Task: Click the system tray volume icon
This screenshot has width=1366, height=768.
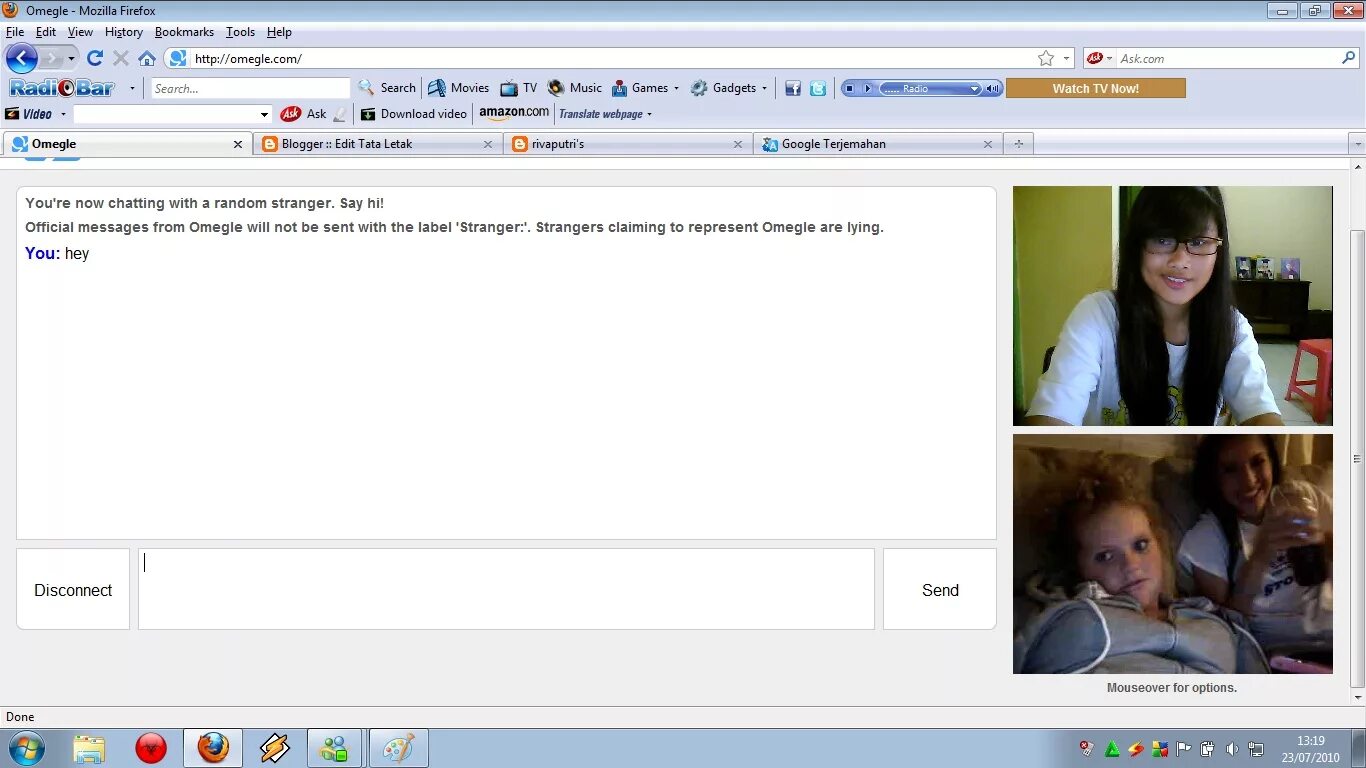Action: coord(1232,748)
